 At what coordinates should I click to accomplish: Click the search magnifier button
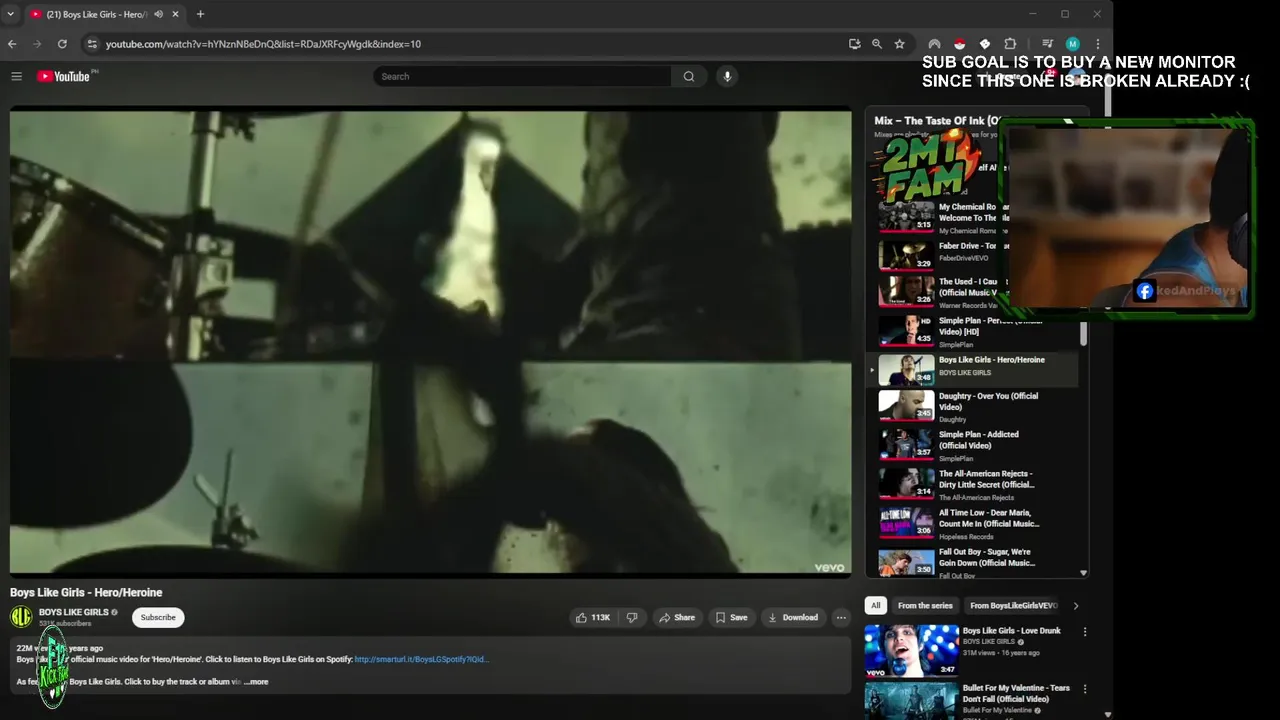coord(689,76)
